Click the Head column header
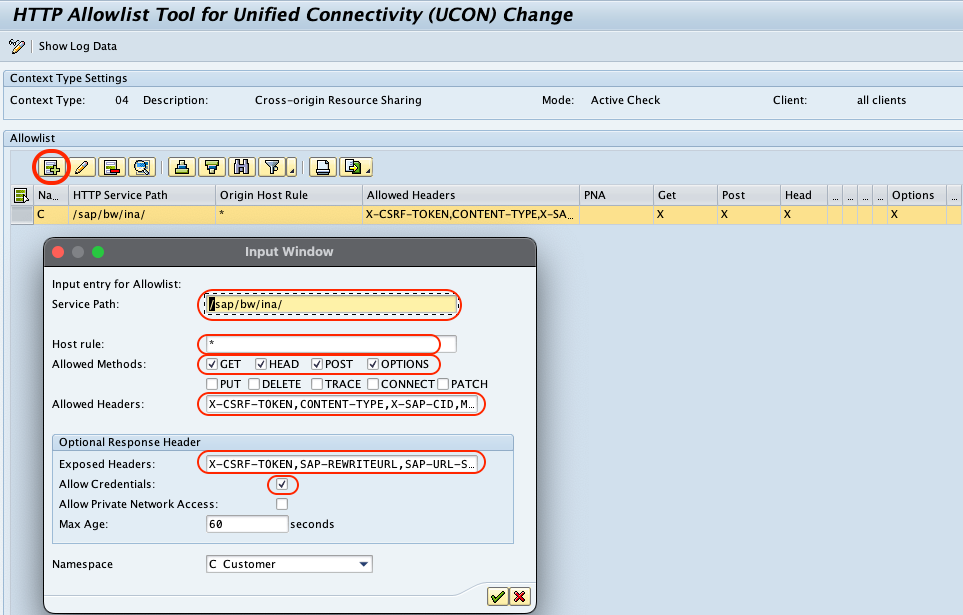Image resolution: width=963 pixels, height=615 pixels. click(x=804, y=195)
